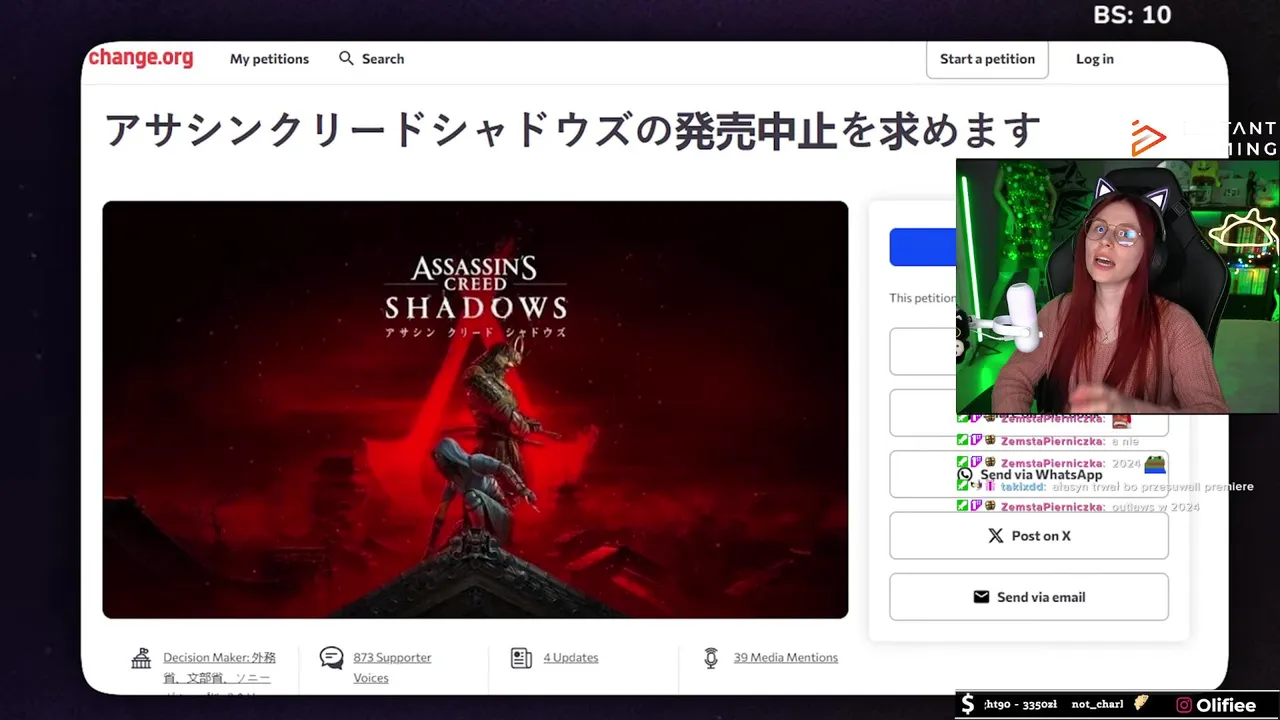The height and width of the screenshot is (720, 1280).
Task: Click the Send via WhatsApp button
Action: pos(1028,474)
